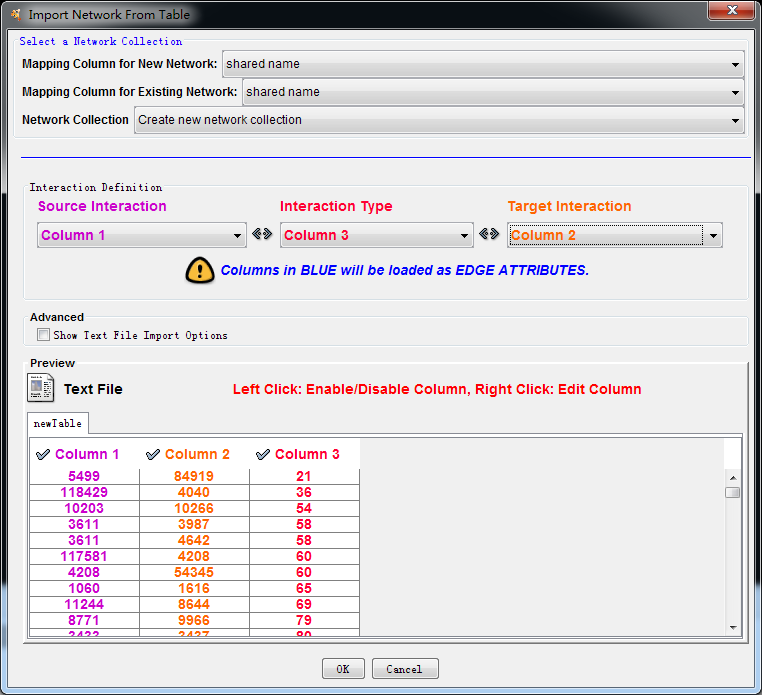Click cell 65 in Column 3
Viewport: 762px width, 695px height.
click(304, 589)
